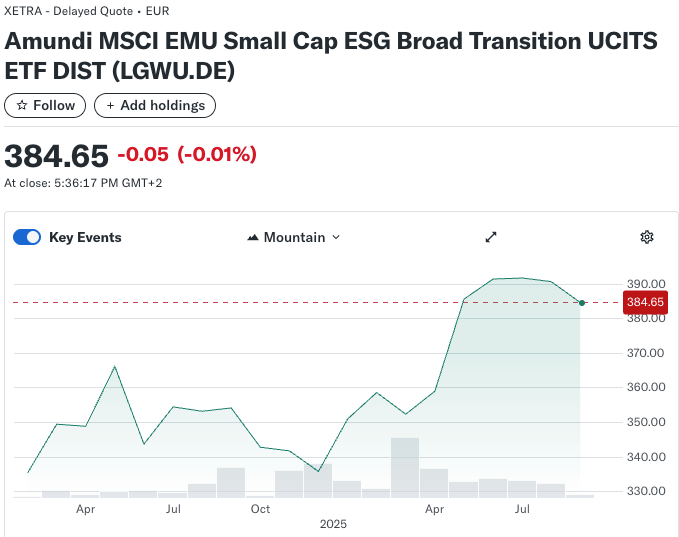Click the Add holdings button
Viewport: 679px width, 537px height.
coord(155,105)
